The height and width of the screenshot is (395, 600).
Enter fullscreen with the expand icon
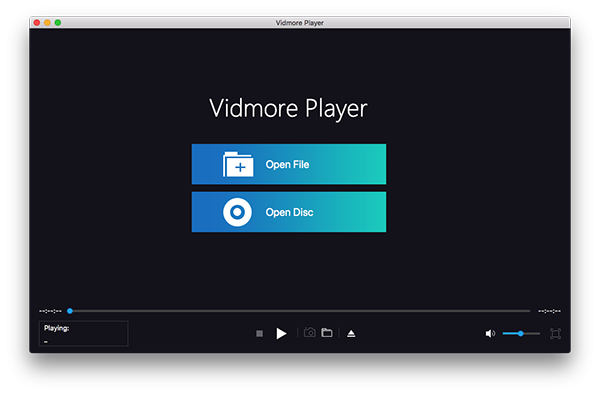click(555, 334)
